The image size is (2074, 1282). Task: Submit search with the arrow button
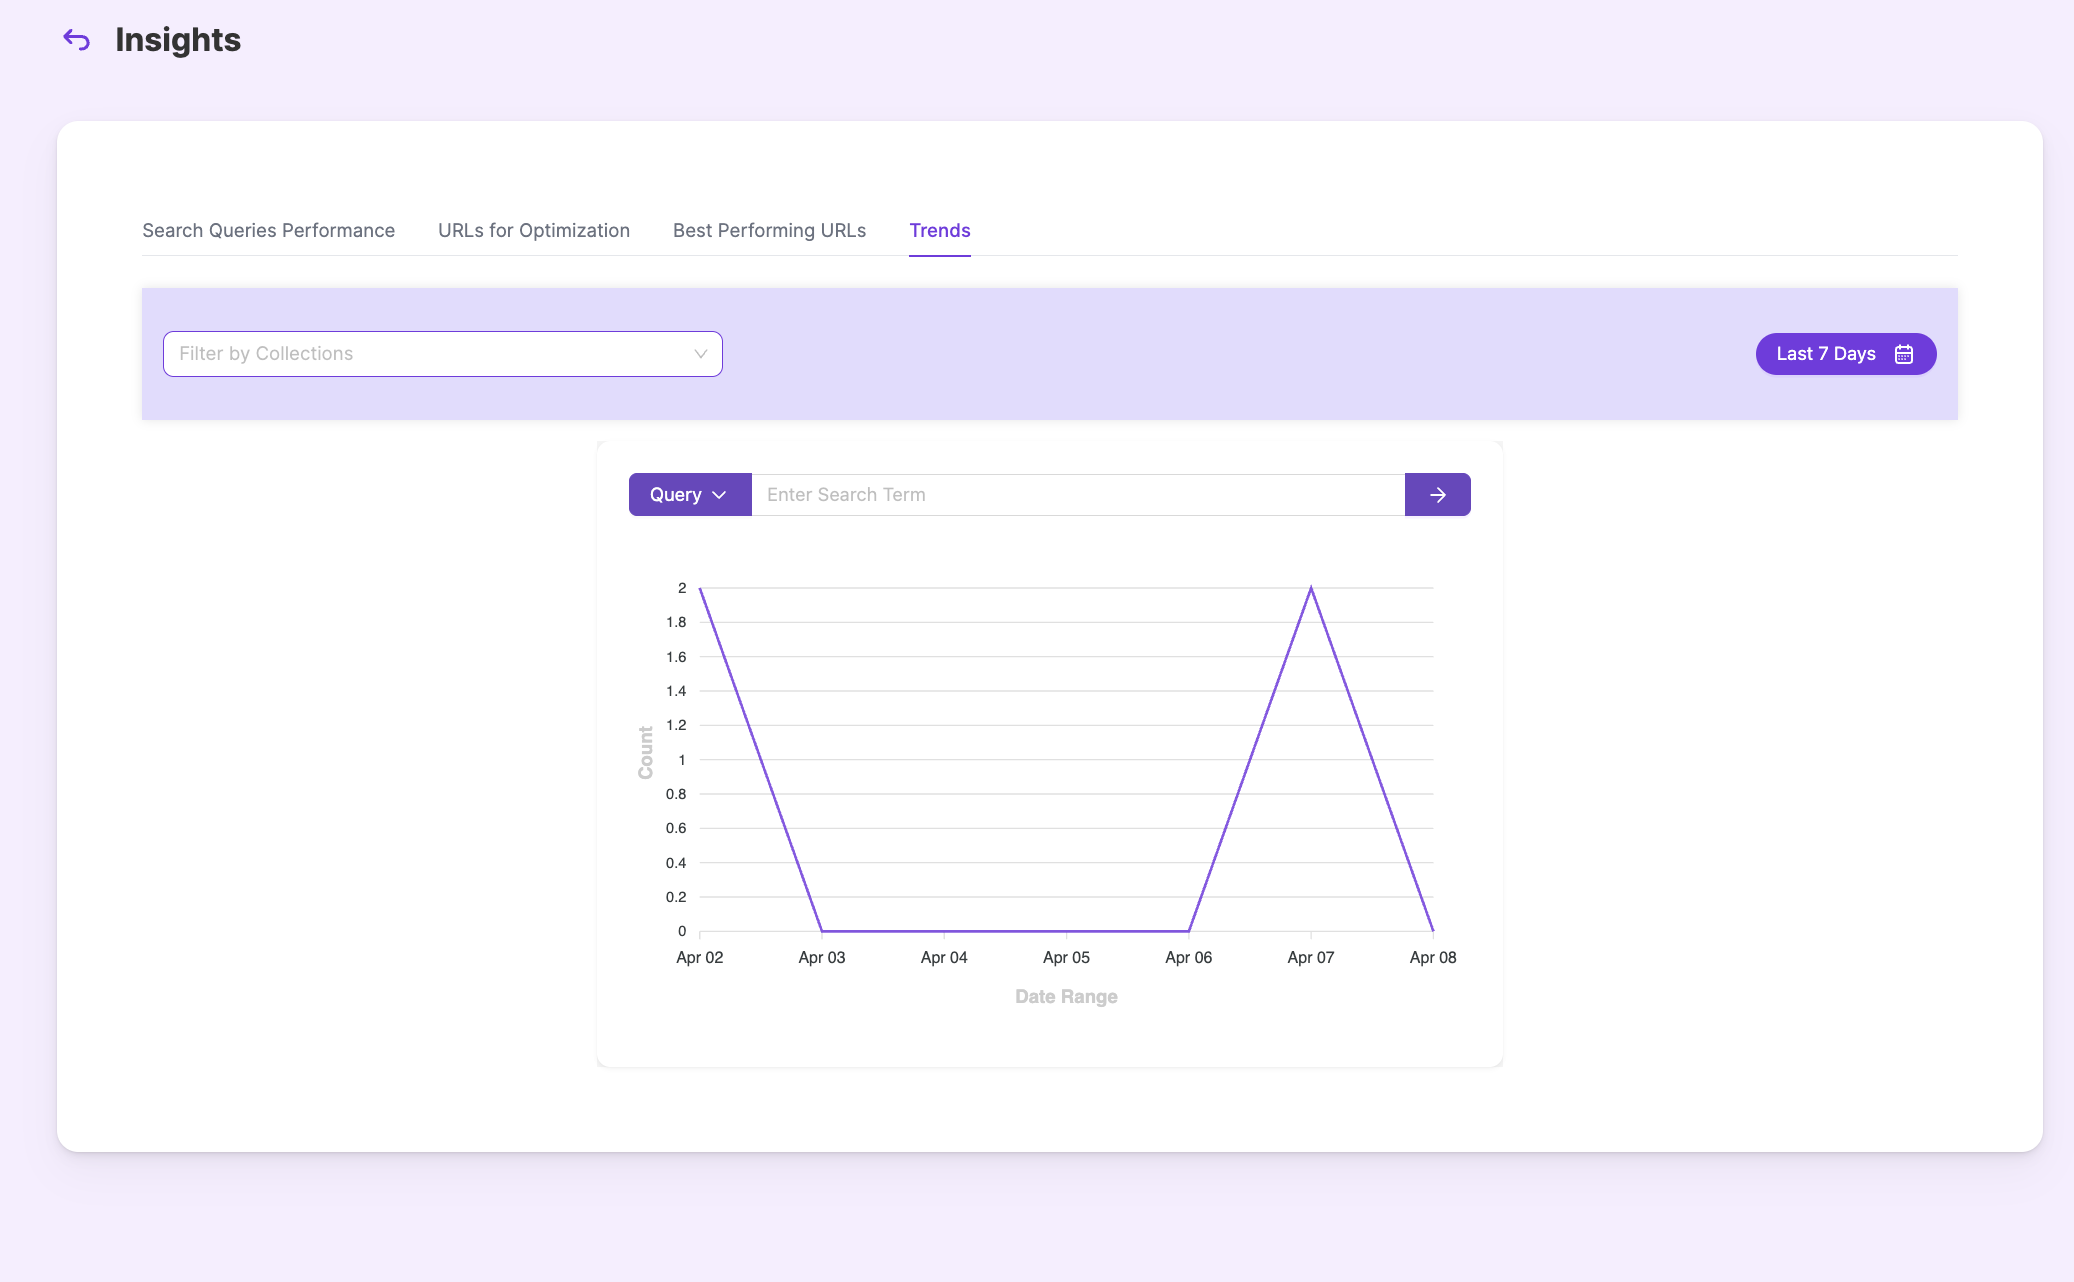1437,495
